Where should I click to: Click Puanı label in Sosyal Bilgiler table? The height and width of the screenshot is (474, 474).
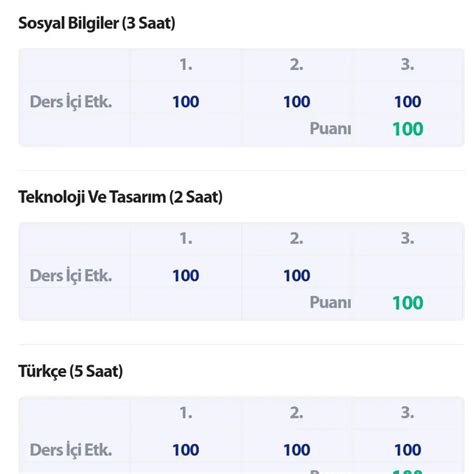(x=330, y=129)
